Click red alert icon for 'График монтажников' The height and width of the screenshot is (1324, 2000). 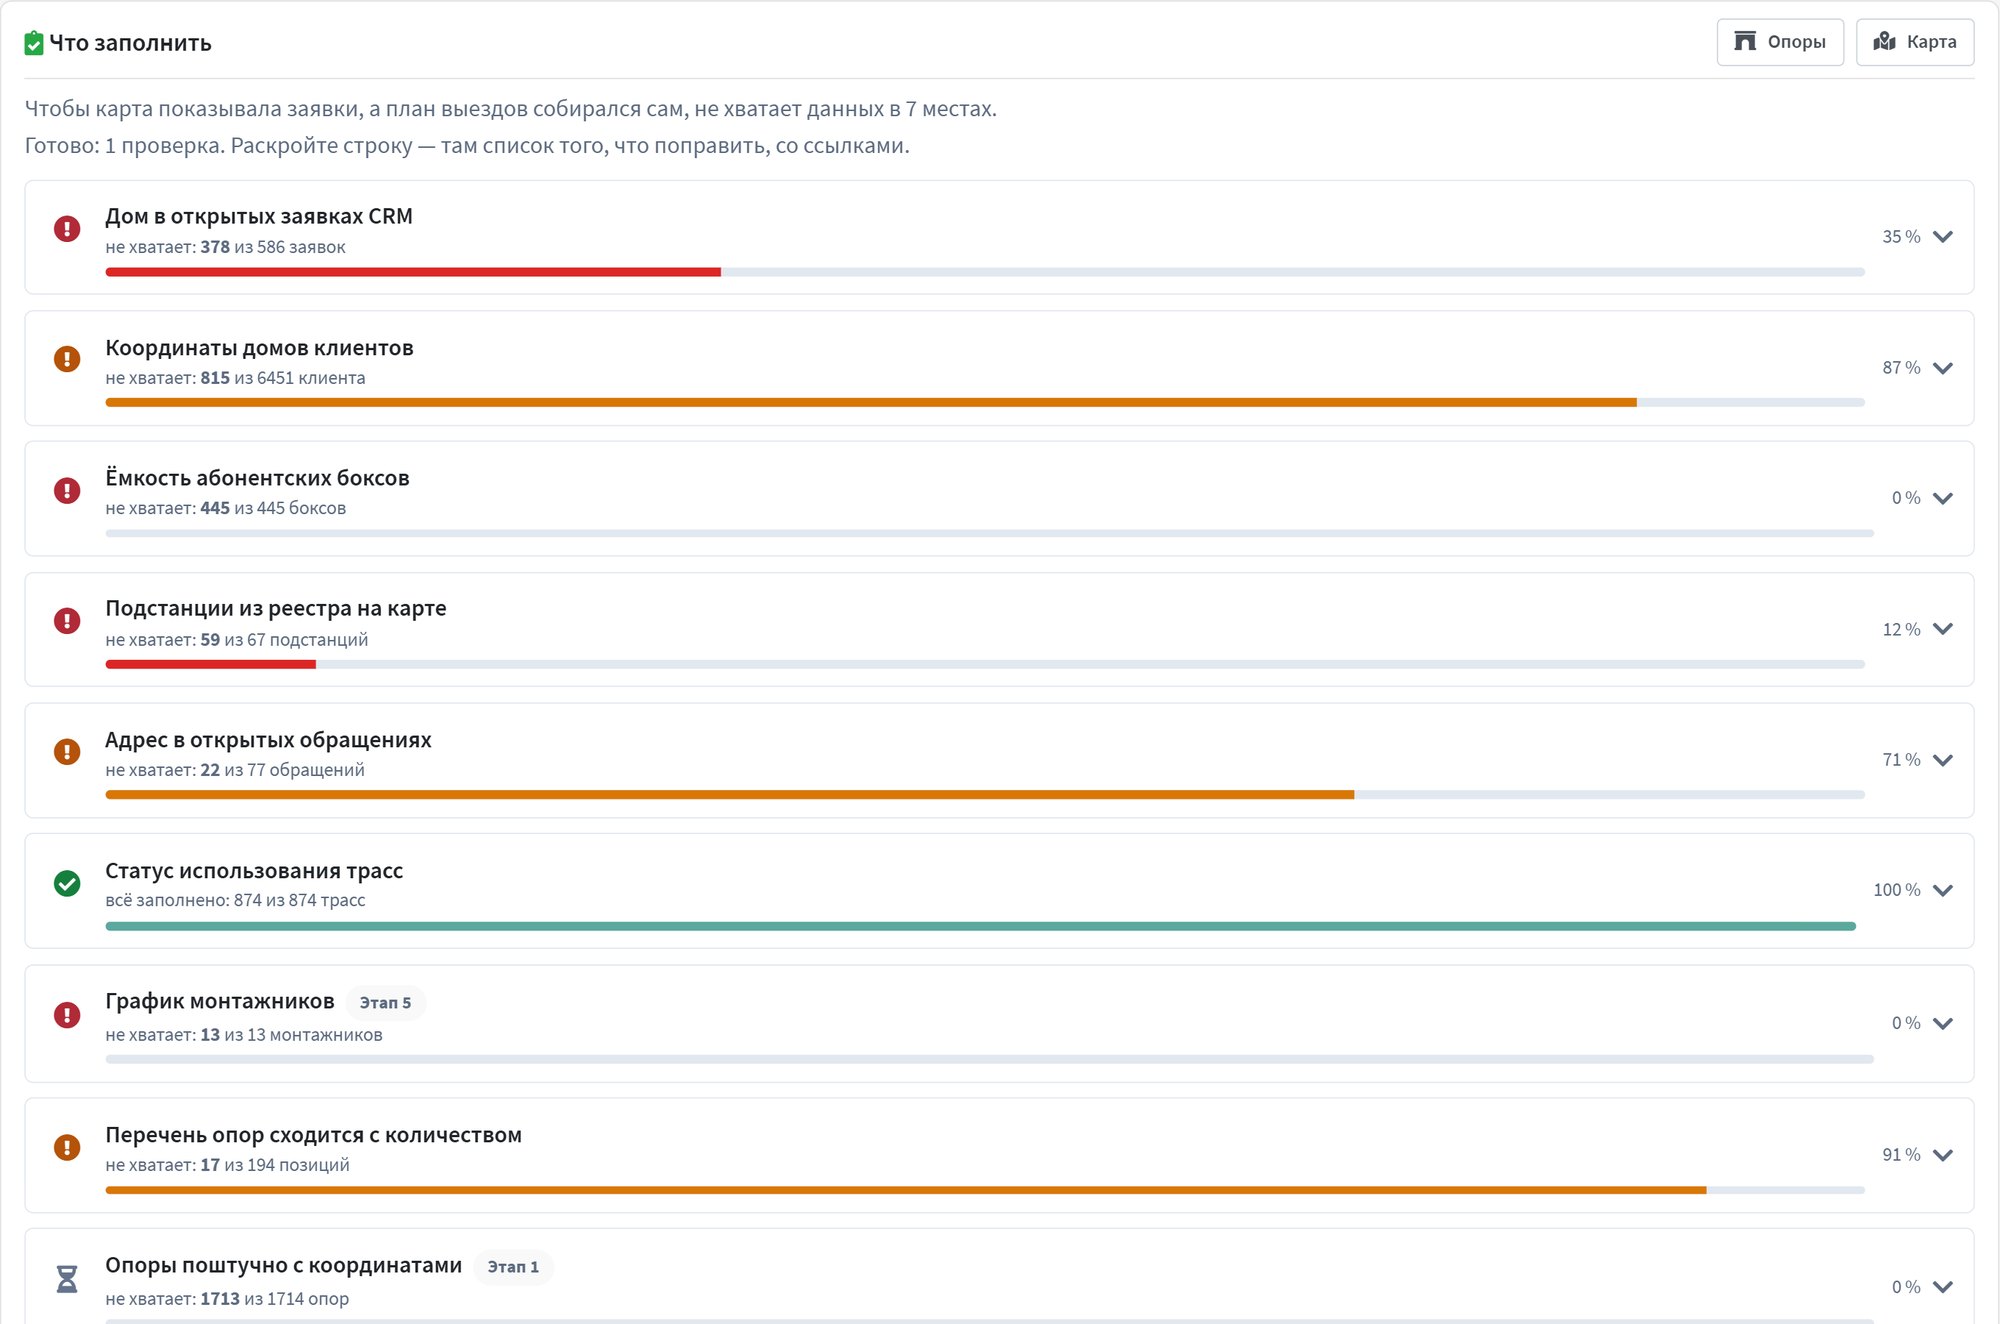67,1015
